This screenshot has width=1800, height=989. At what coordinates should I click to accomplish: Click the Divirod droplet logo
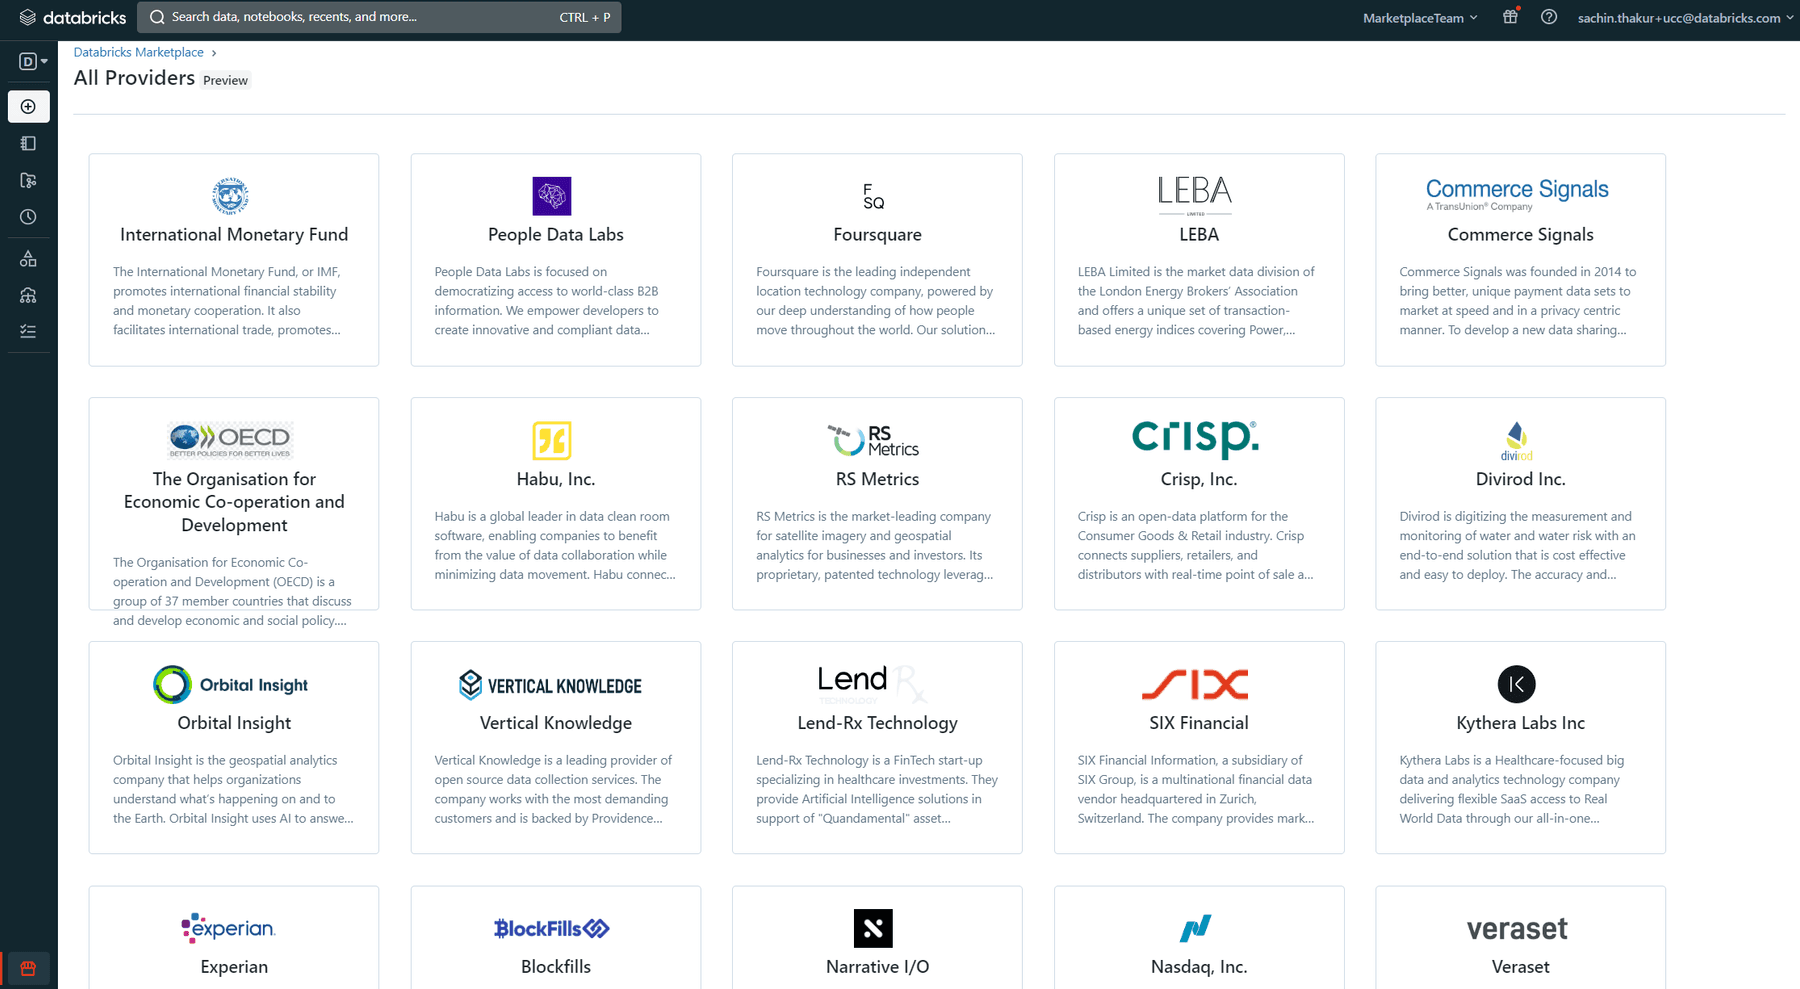(x=1517, y=441)
